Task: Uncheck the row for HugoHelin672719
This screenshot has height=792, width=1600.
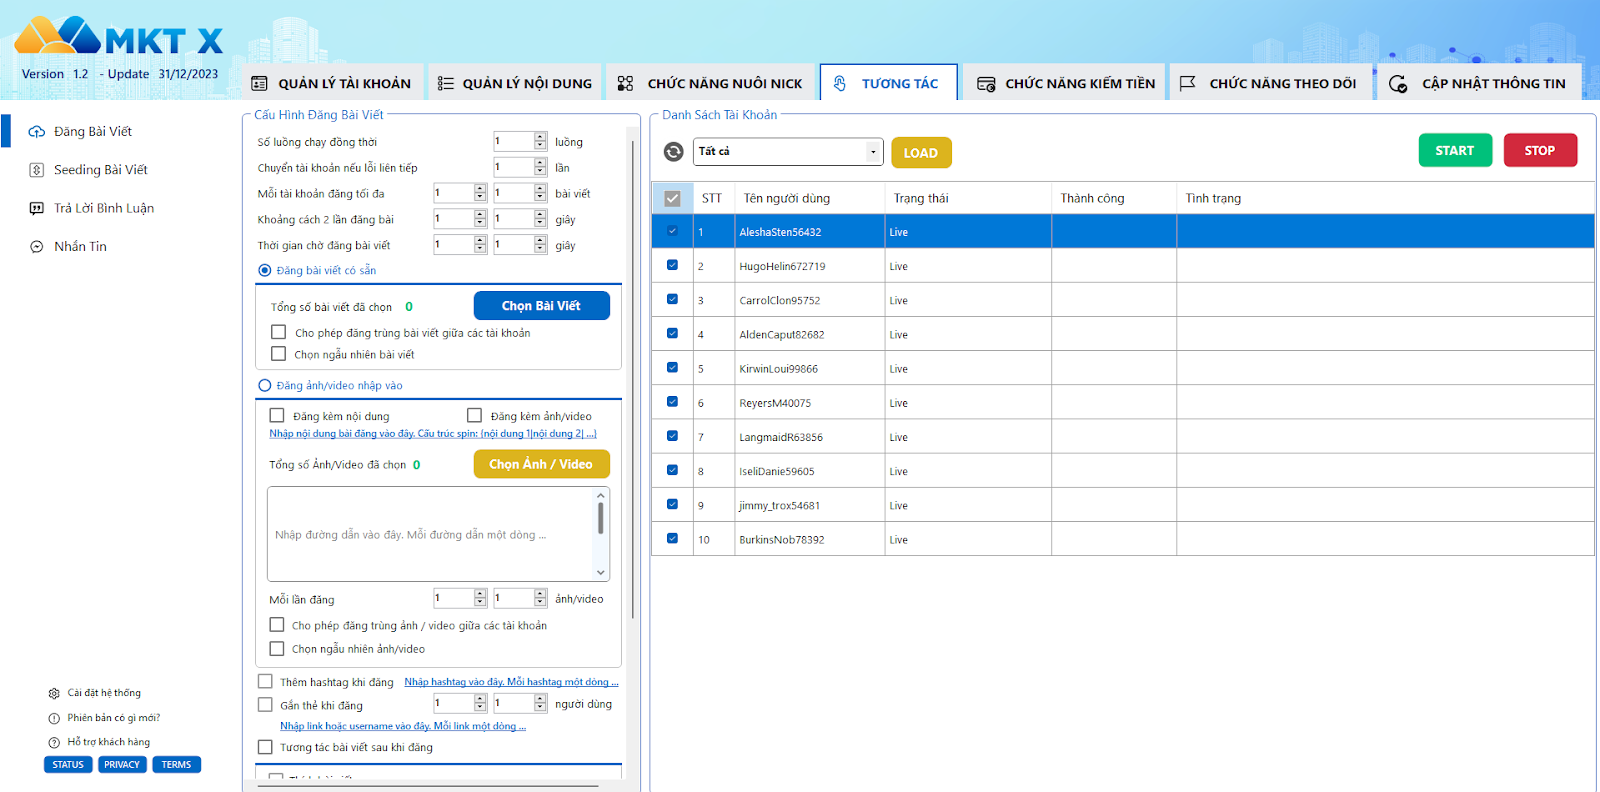Action: (x=672, y=265)
